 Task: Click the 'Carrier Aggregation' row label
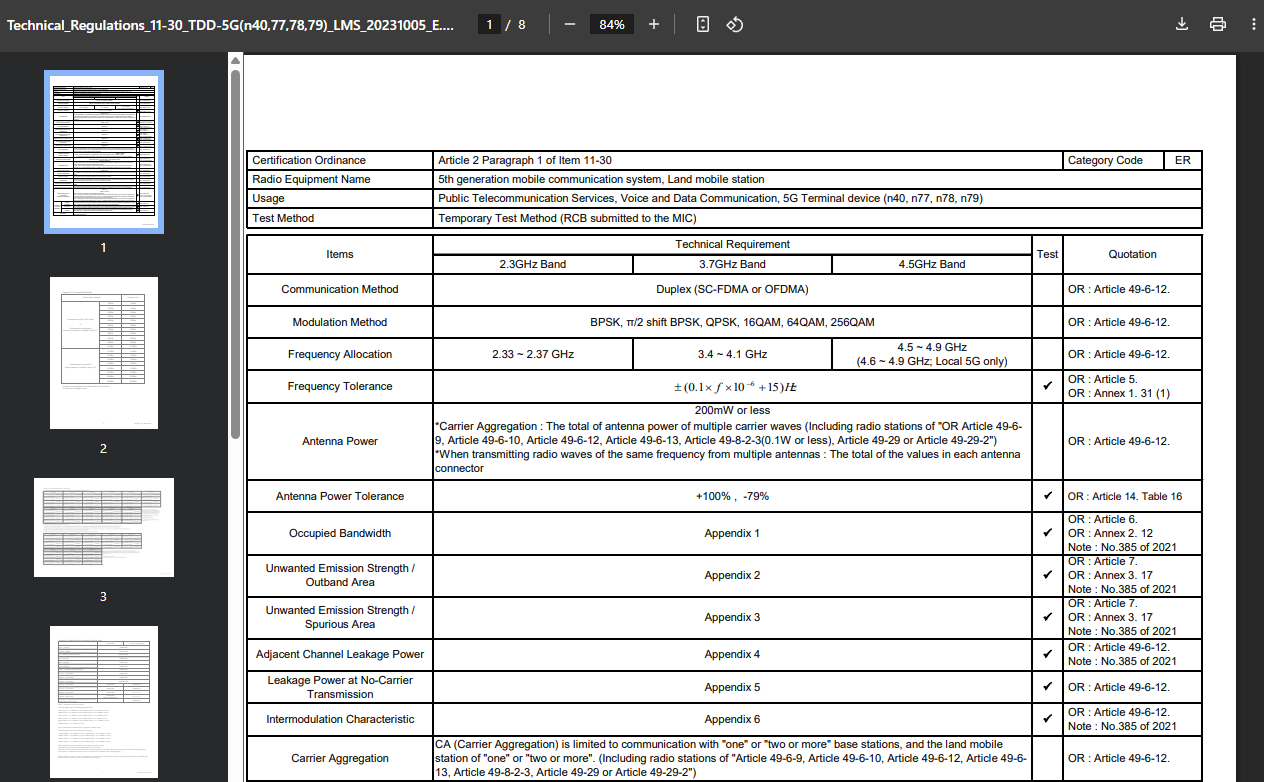(340, 758)
